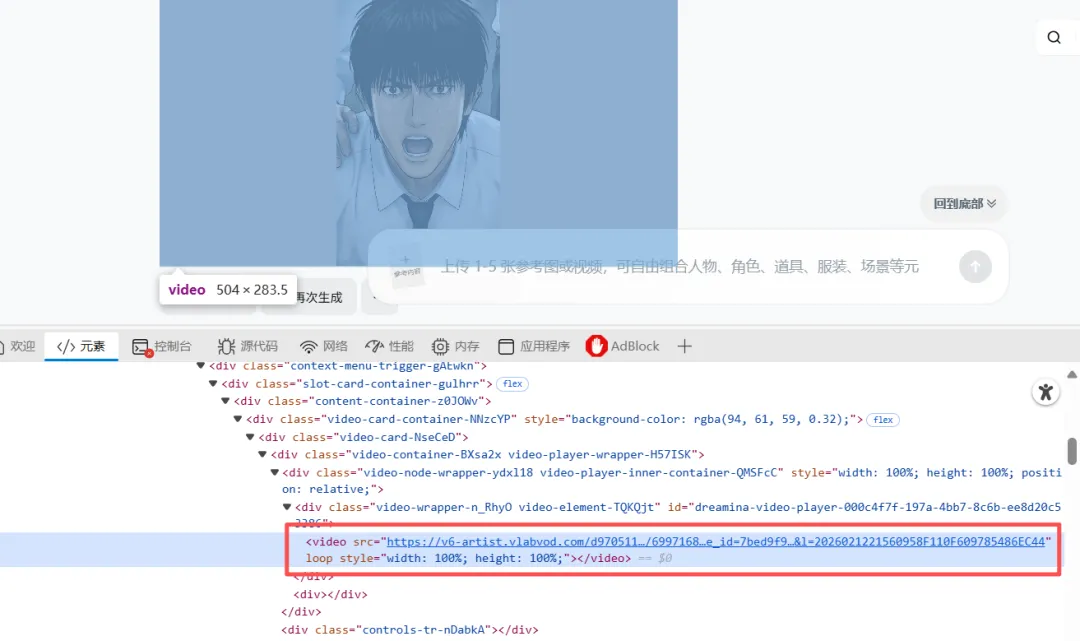Collapse the video-container-BXsa2x div
The image size is (1080, 641).
click(262, 454)
